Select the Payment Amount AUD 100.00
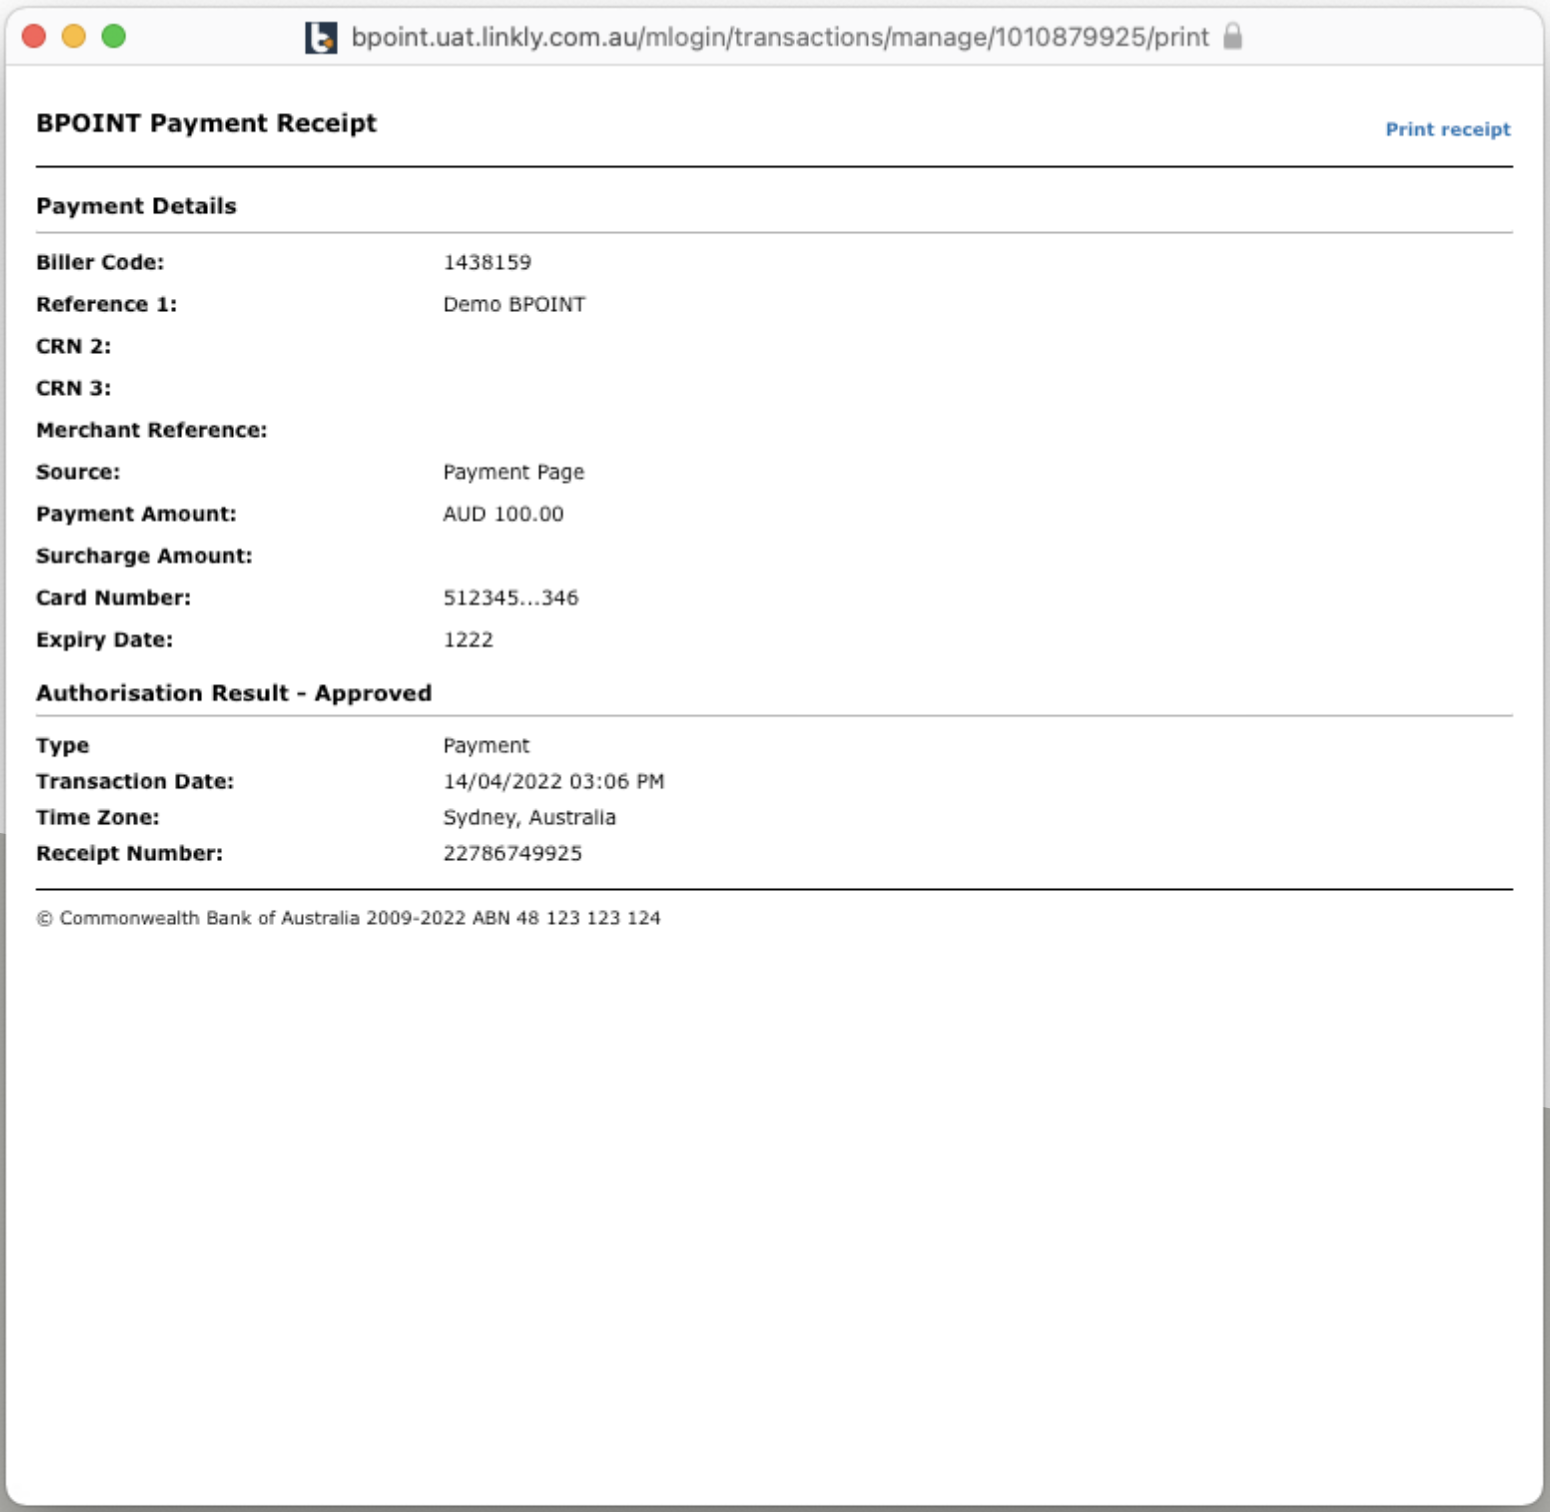 [503, 513]
